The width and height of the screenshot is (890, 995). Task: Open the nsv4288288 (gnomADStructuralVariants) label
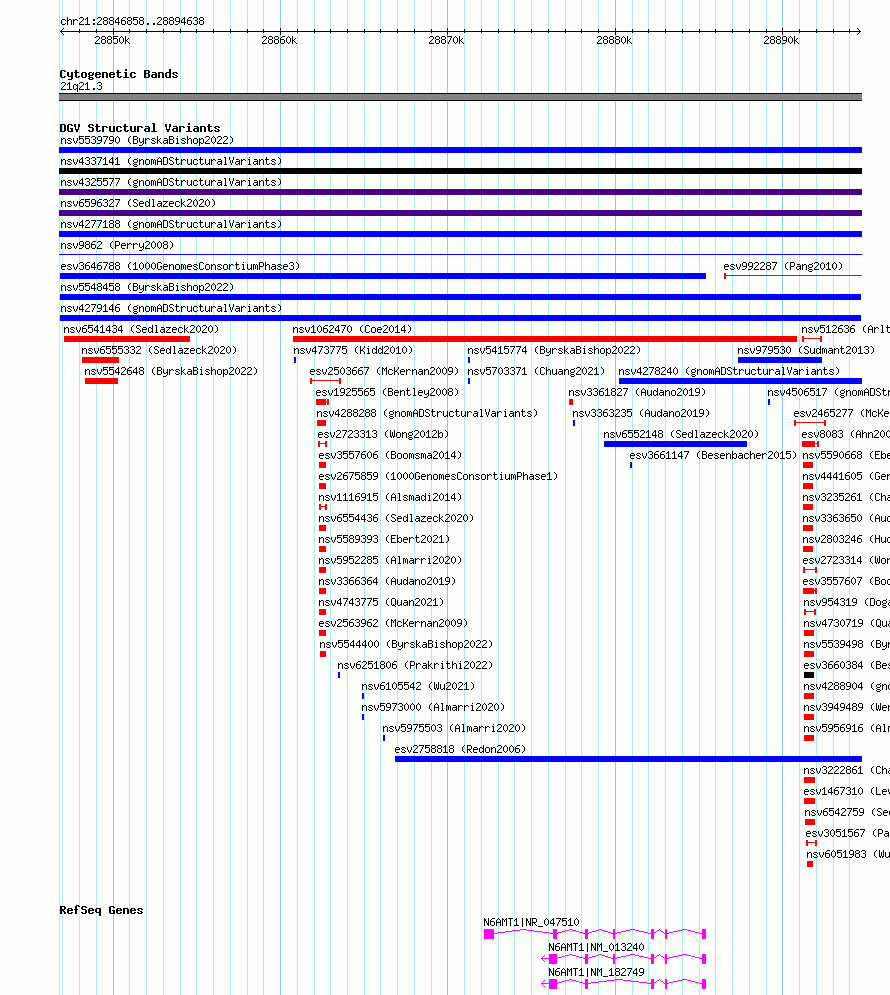[x=427, y=413]
